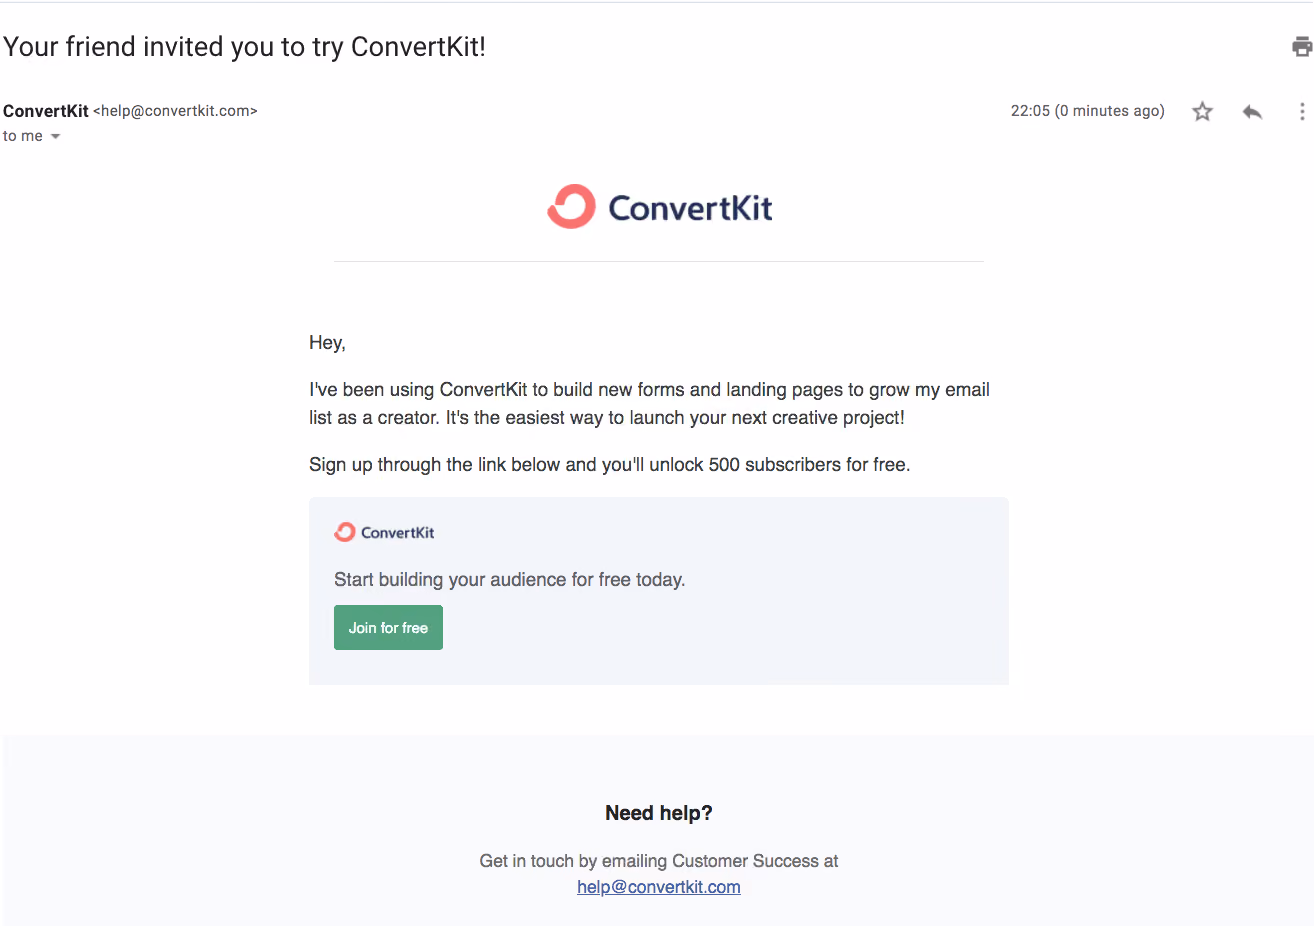Screen dimensions: 1314x926
Task: Click the 'Get in touch by emailing' line
Action: click(x=659, y=861)
